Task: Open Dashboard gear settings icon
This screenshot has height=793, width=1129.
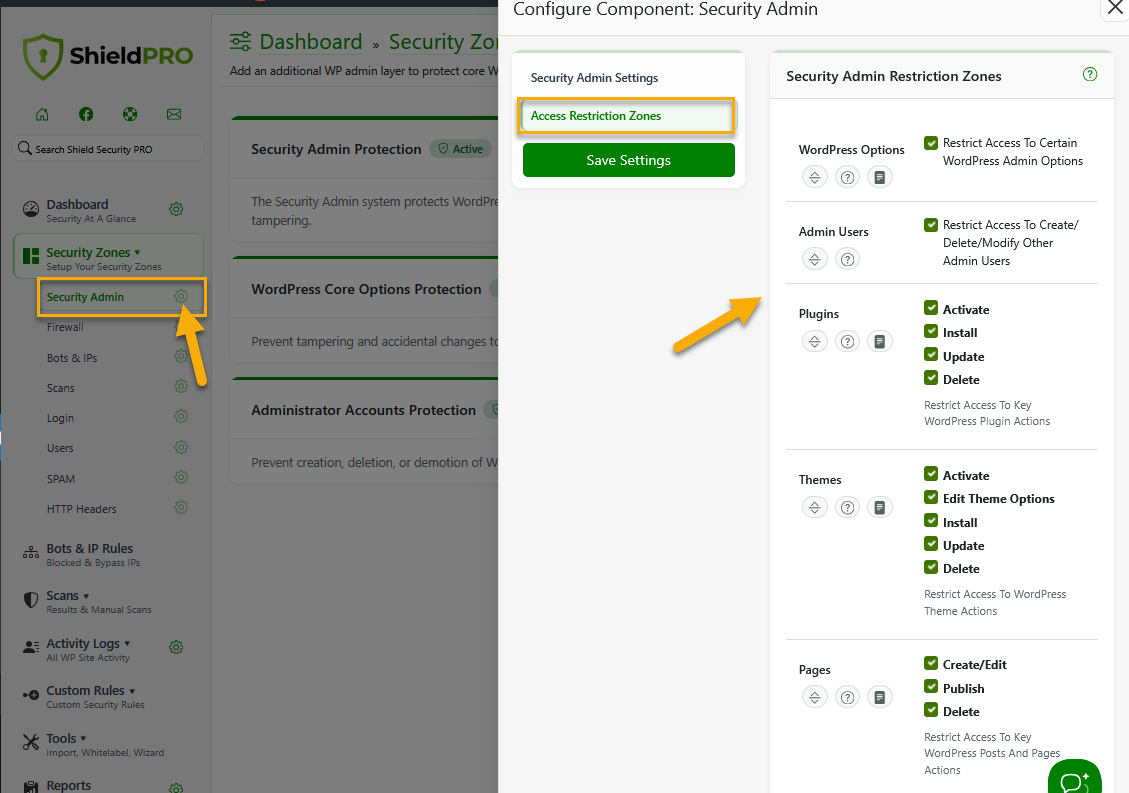Action: [x=176, y=209]
